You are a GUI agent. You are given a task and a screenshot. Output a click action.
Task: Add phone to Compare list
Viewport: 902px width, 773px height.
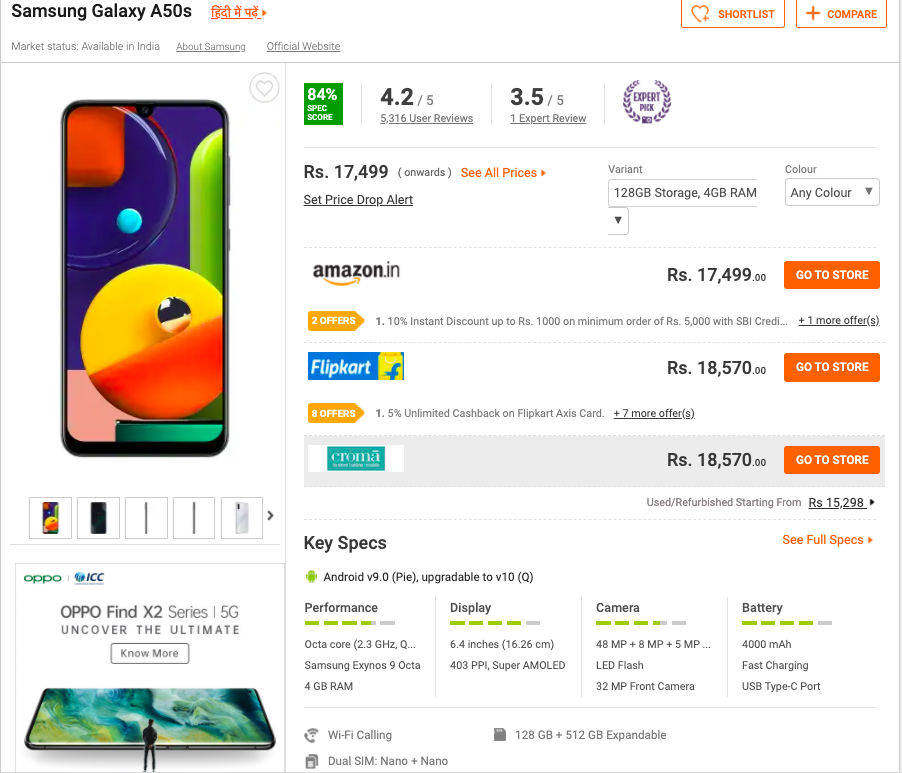(841, 14)
